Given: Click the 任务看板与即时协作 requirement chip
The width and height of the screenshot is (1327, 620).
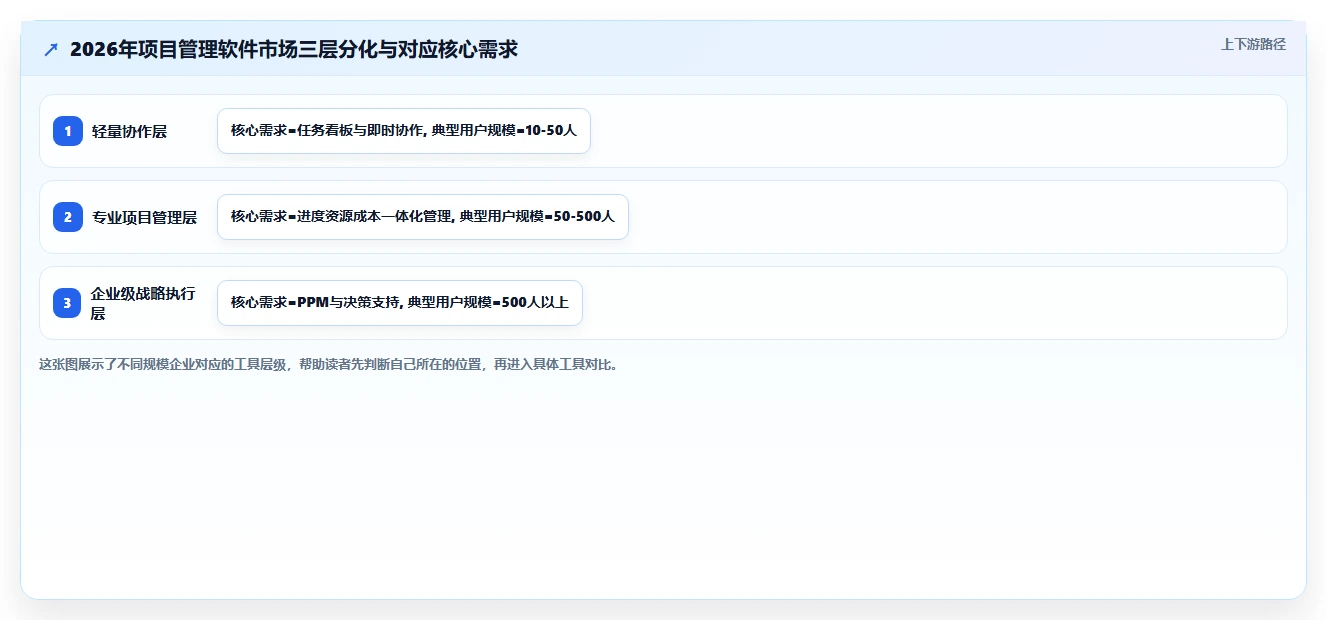Looking at the screenshot, I should [404, 131].
